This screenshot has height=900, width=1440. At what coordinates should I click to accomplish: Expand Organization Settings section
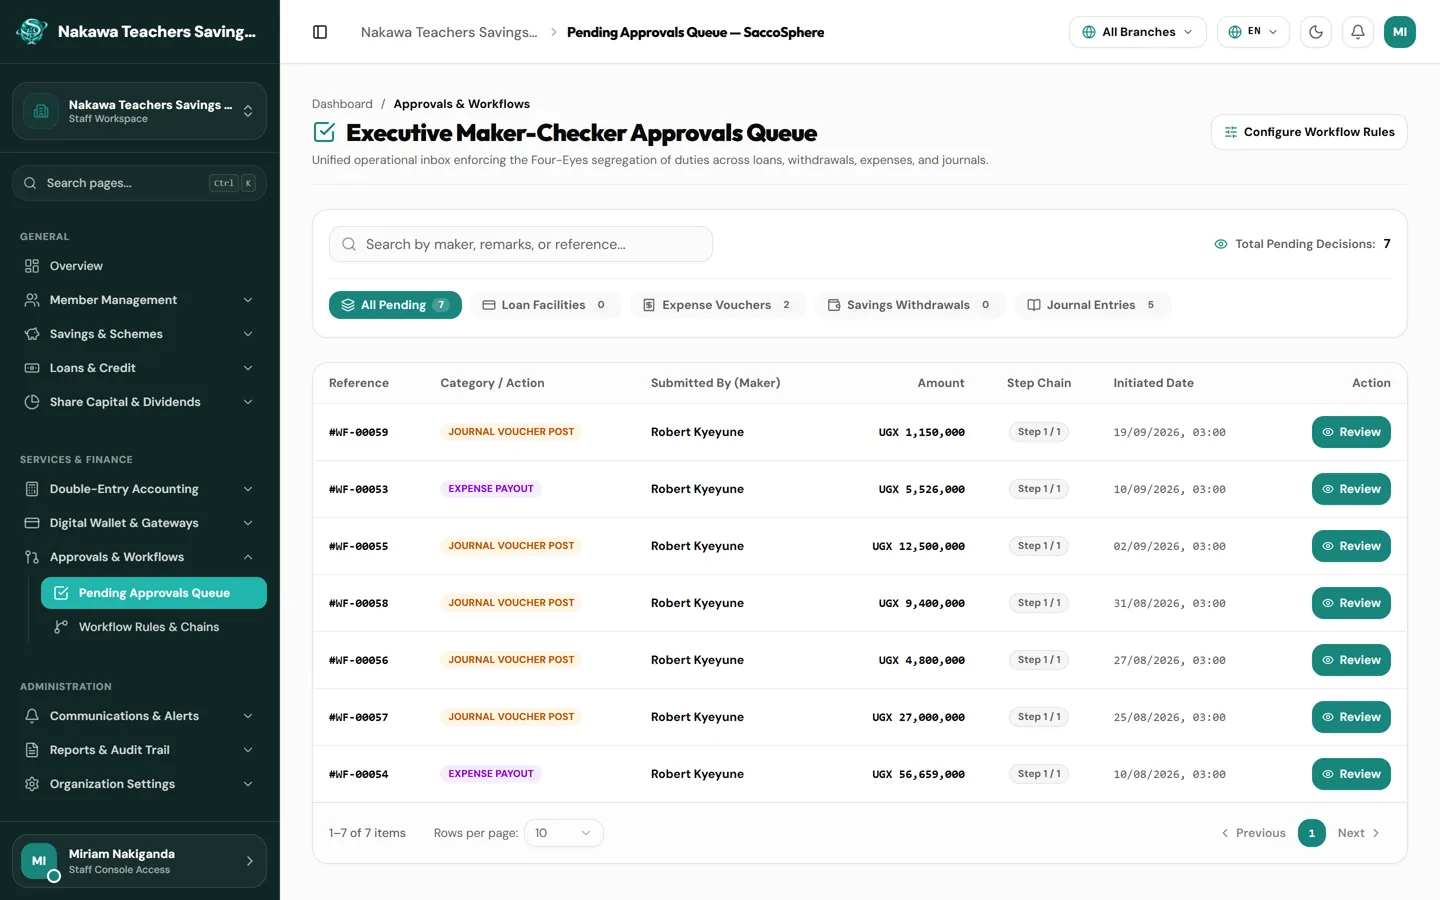click(140, 784)
